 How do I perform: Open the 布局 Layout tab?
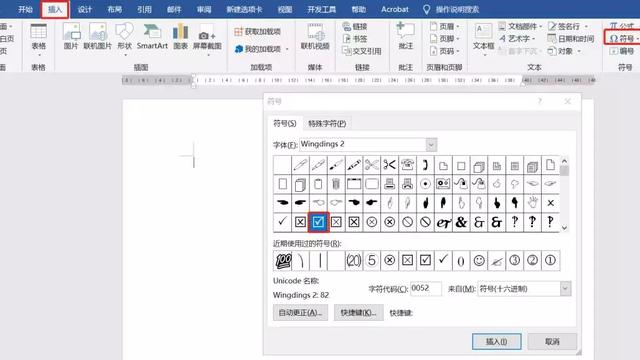115,9
